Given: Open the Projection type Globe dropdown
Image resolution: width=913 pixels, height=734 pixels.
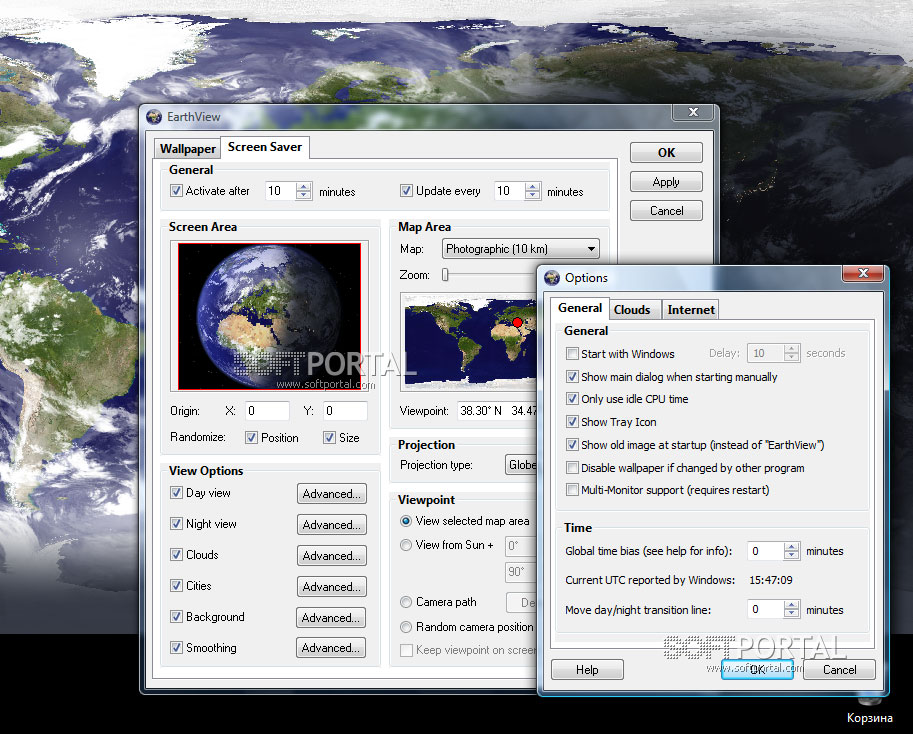Looking at the screenshot, I should [x=521, y=464].
